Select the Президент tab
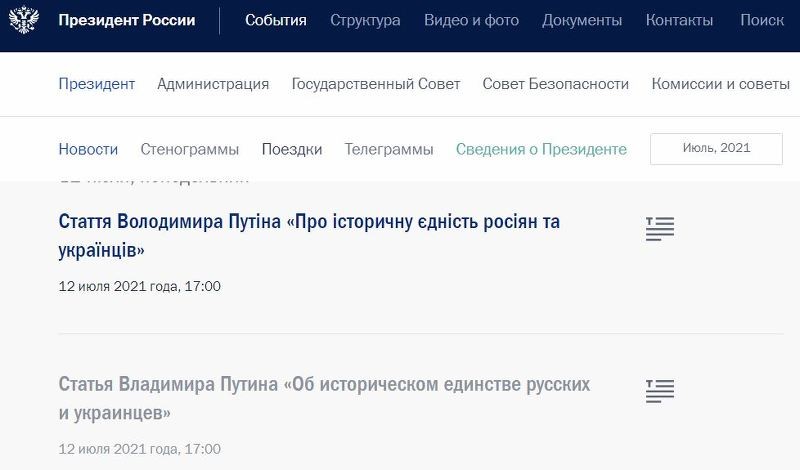The height and width of the screenshot is (470, 800). click(x=96, y=84)
